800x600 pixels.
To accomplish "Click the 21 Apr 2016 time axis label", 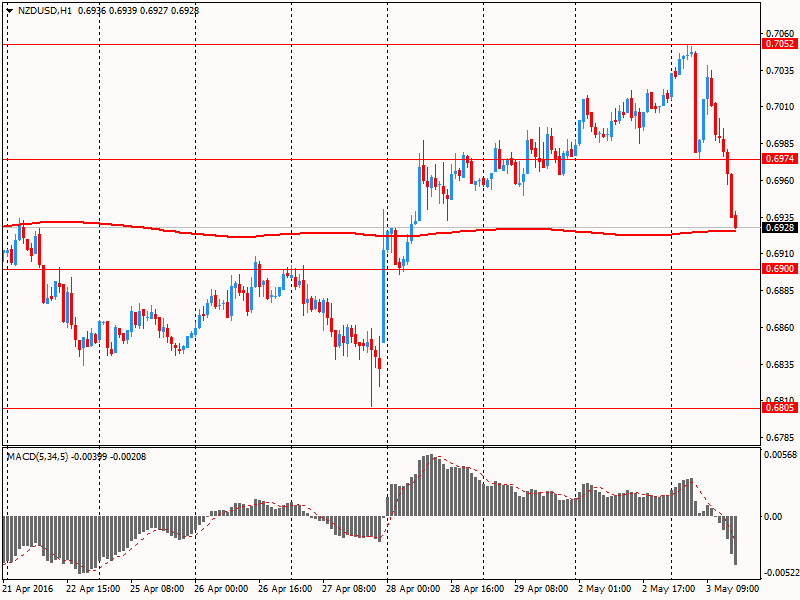I will [30, 590].
